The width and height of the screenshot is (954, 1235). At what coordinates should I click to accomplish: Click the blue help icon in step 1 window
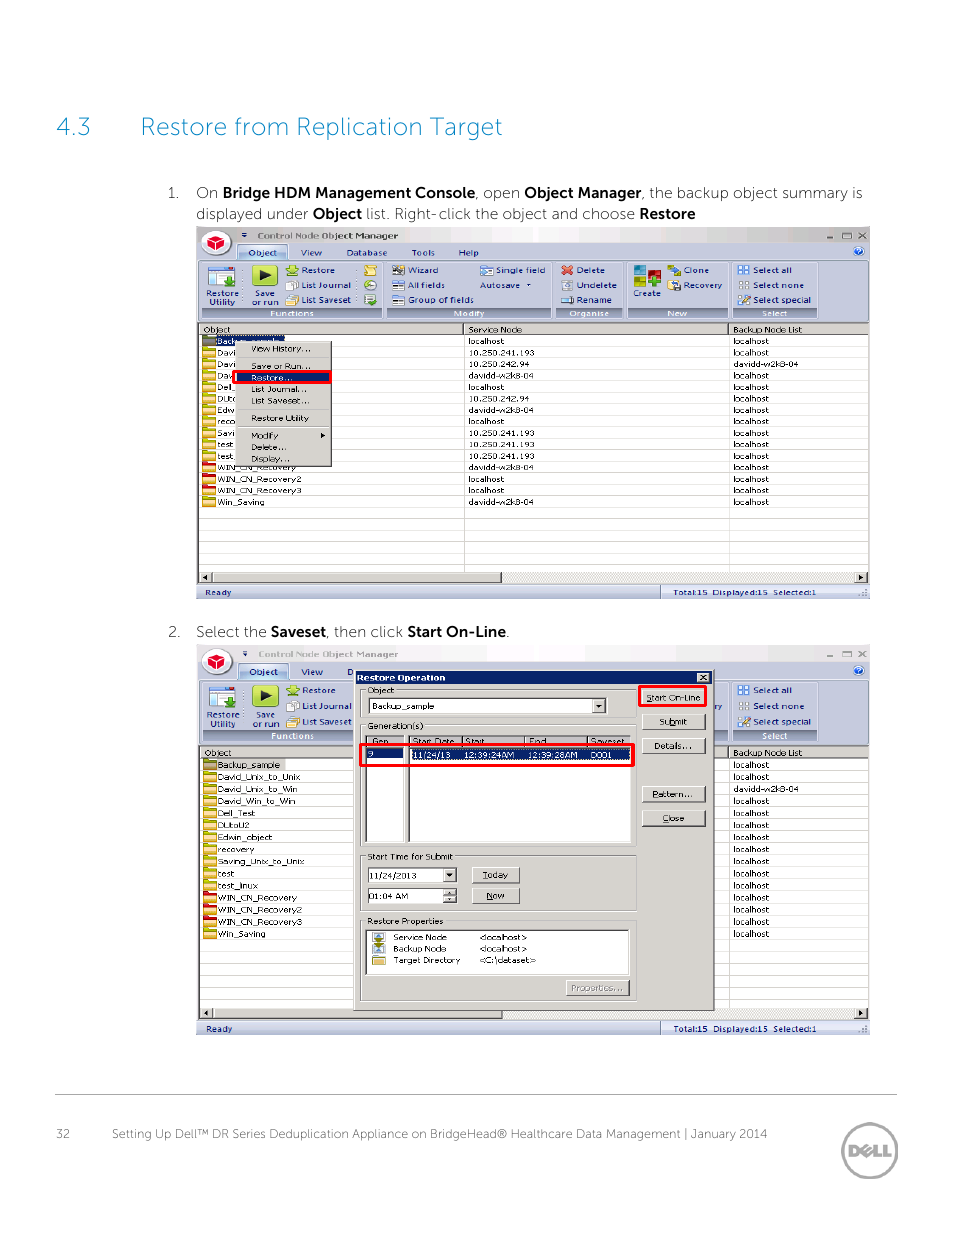(859, 252)
